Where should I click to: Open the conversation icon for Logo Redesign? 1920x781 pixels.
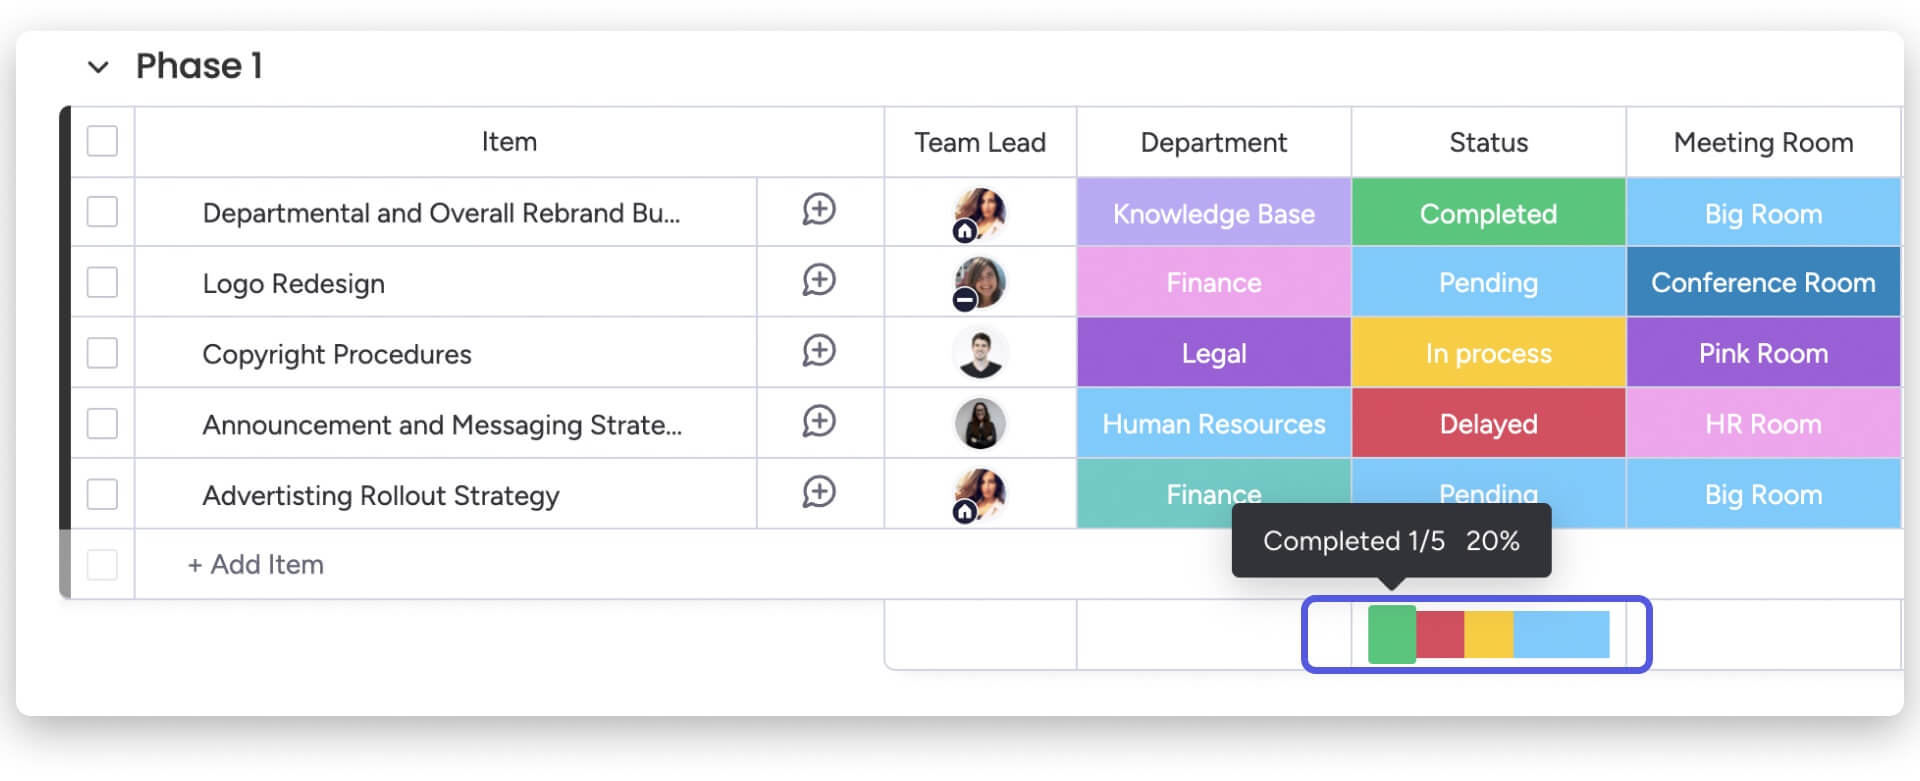[819, 281]
